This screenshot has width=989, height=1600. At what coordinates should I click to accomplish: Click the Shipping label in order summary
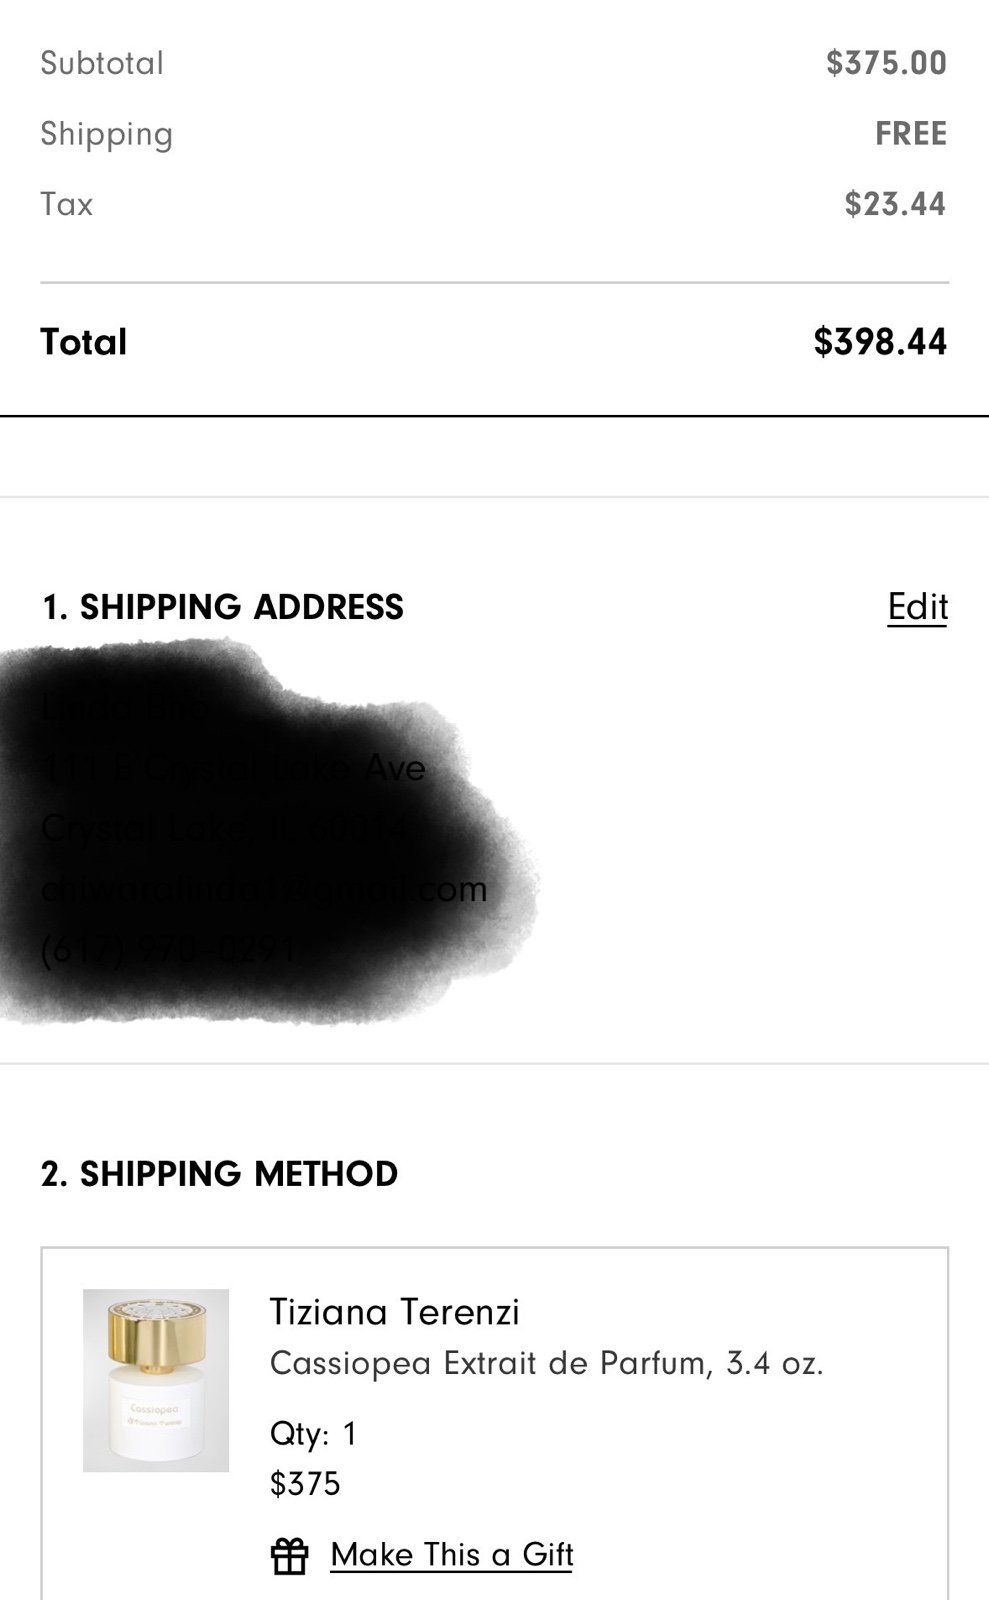coord(107,134)
